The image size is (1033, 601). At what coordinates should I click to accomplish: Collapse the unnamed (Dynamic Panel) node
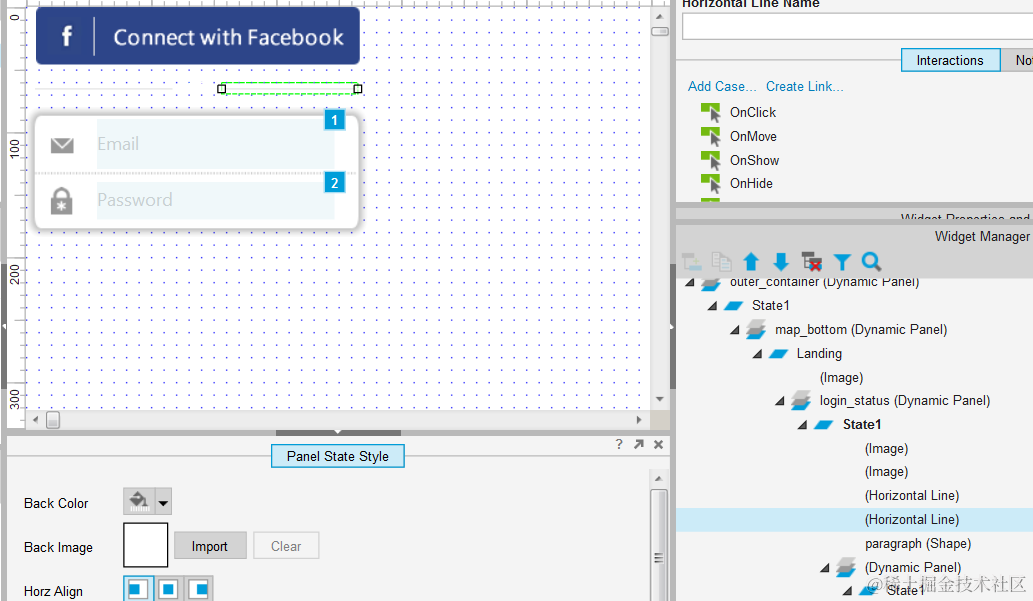click(825, 567)
